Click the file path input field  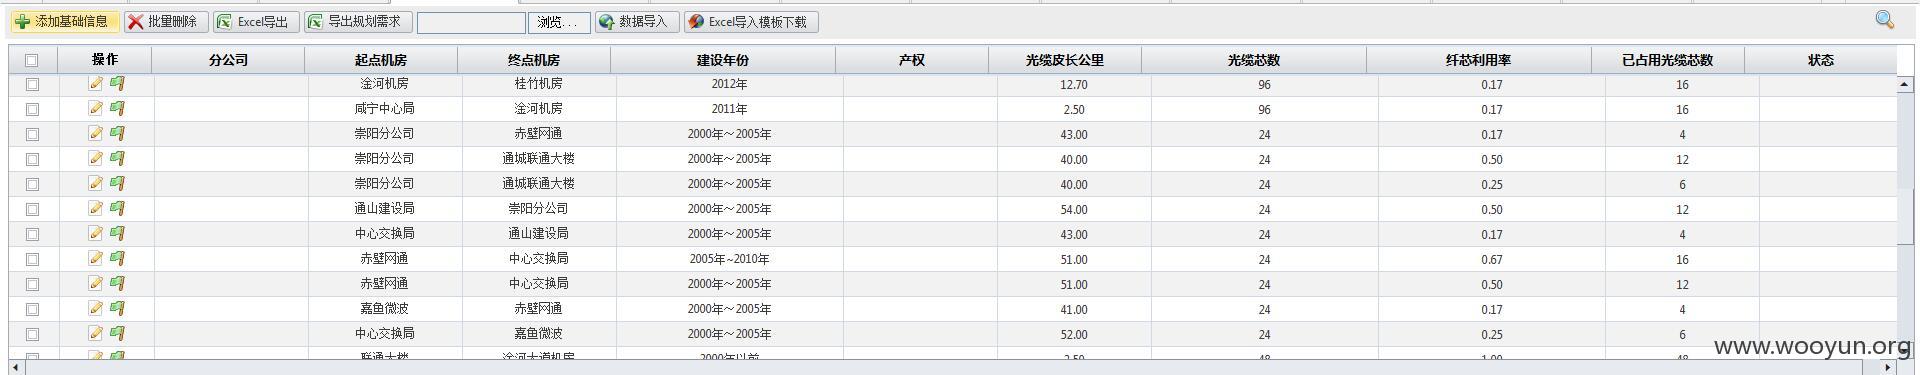coord(471,22)
